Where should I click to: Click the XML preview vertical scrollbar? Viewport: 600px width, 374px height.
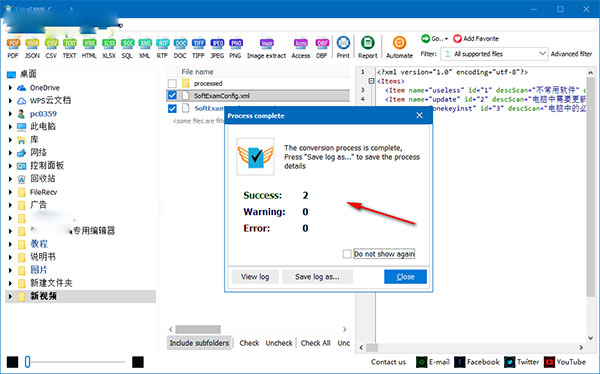tap(590, 188)
